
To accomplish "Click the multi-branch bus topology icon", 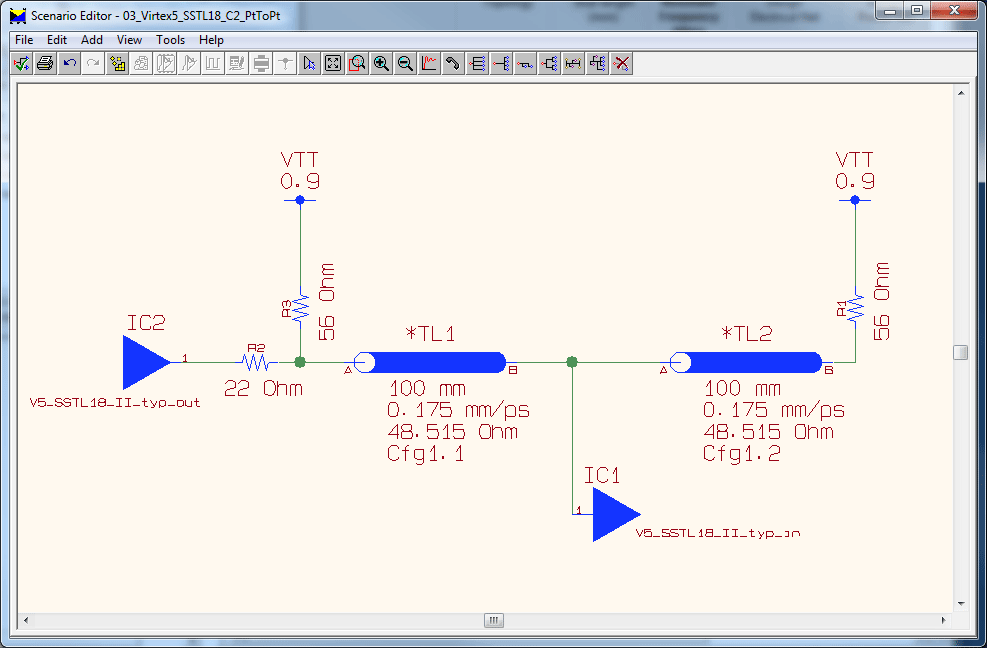I will 477,64.
